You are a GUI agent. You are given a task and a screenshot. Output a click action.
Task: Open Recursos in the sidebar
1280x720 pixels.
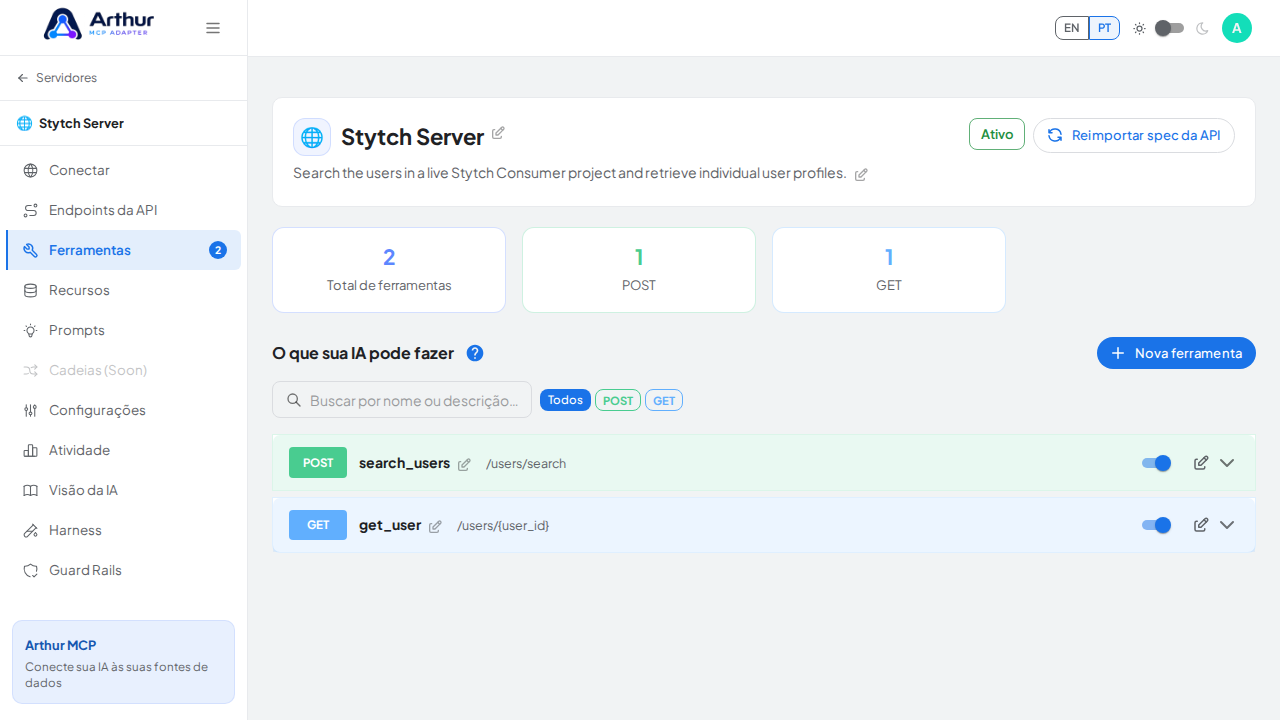123,290
